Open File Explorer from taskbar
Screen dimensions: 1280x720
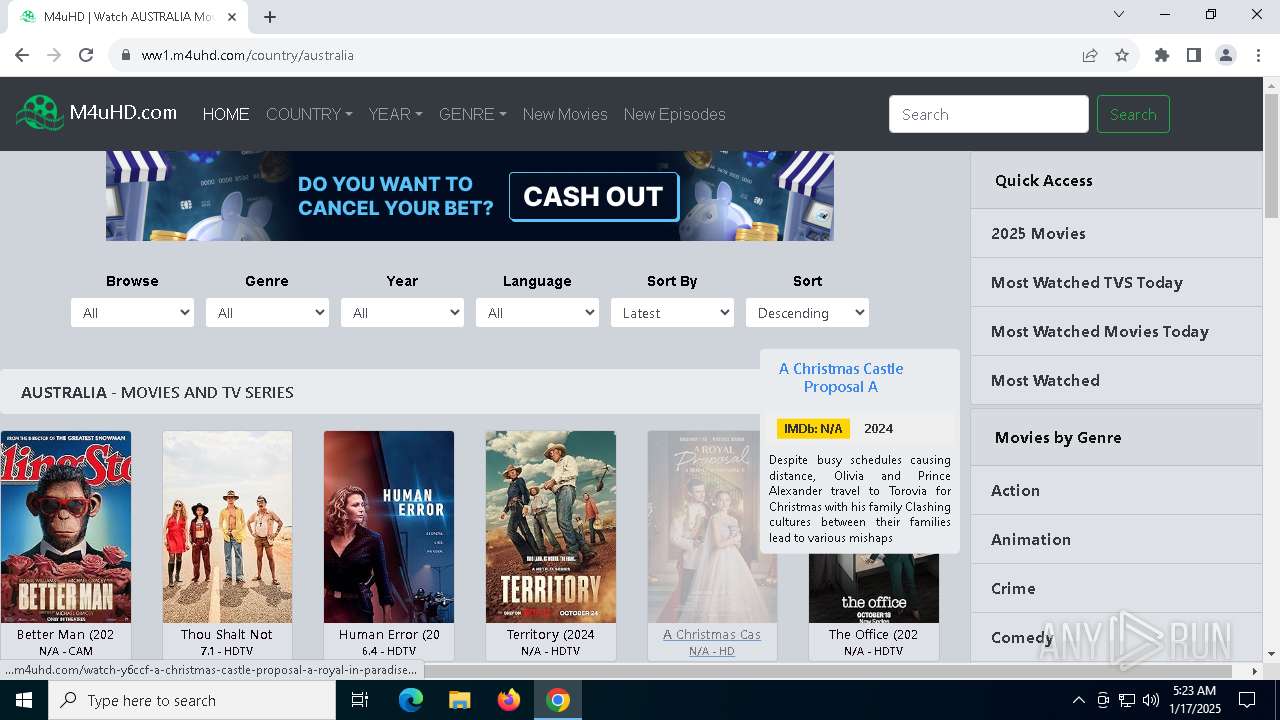pos(459,700)
